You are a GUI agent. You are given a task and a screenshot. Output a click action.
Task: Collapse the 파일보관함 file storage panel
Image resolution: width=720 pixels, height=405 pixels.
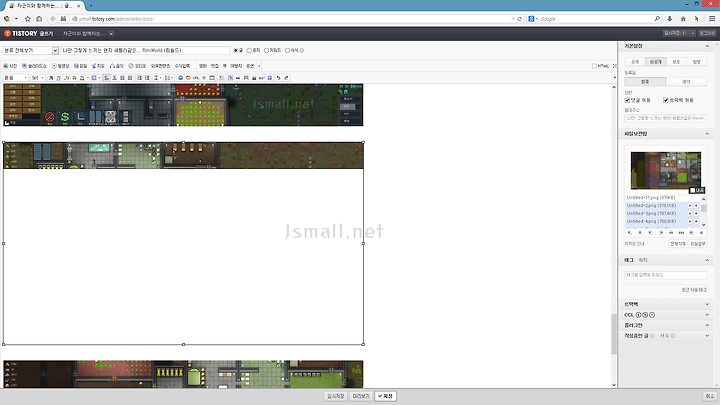pos(707,134)
